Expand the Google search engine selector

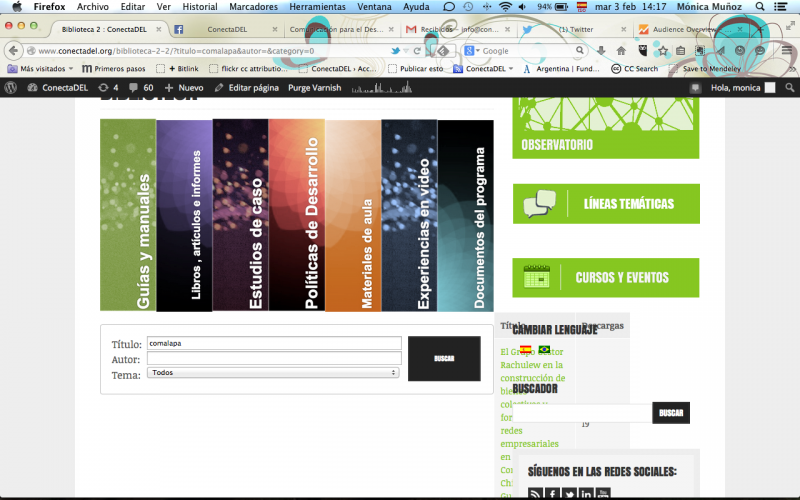point(472,51)
